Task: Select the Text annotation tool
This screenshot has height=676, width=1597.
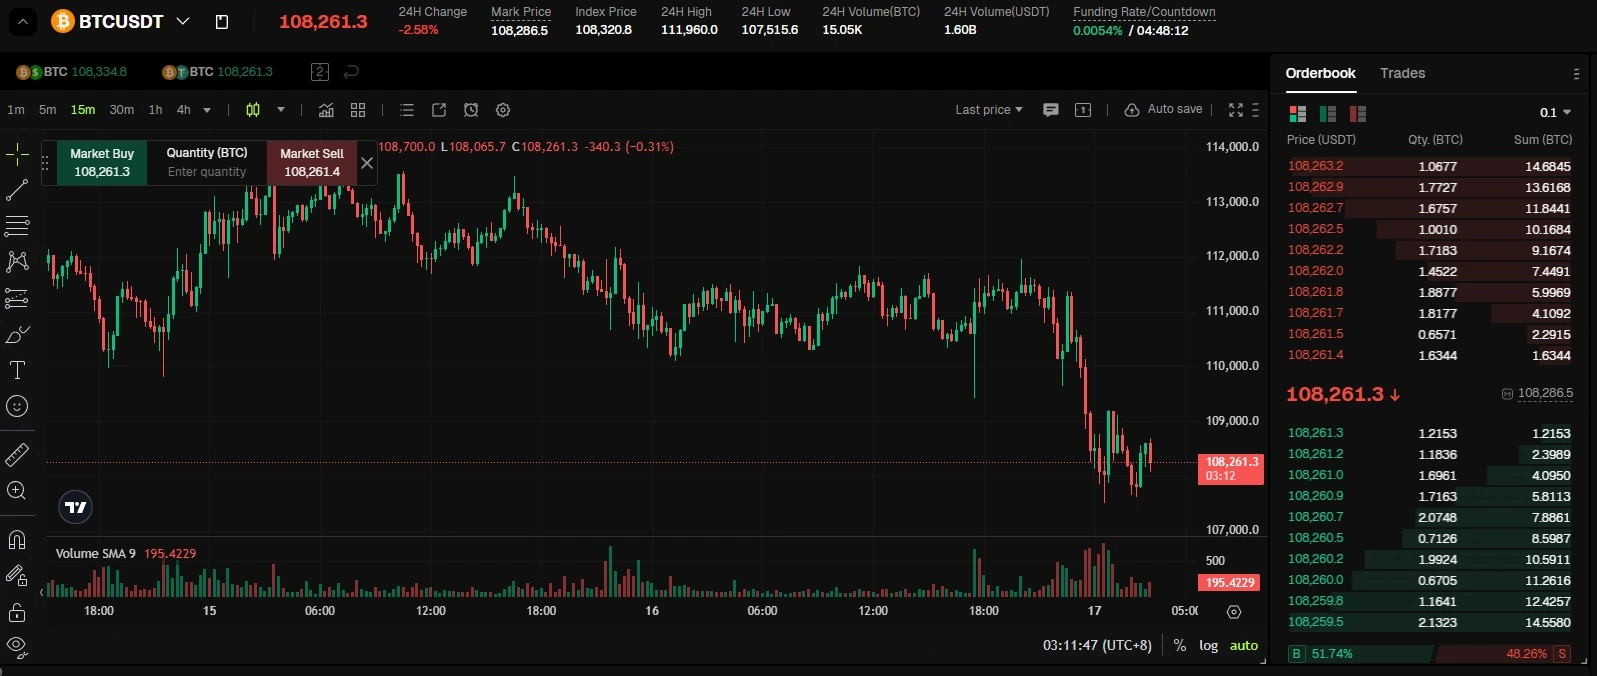Action: click(17, 370)
